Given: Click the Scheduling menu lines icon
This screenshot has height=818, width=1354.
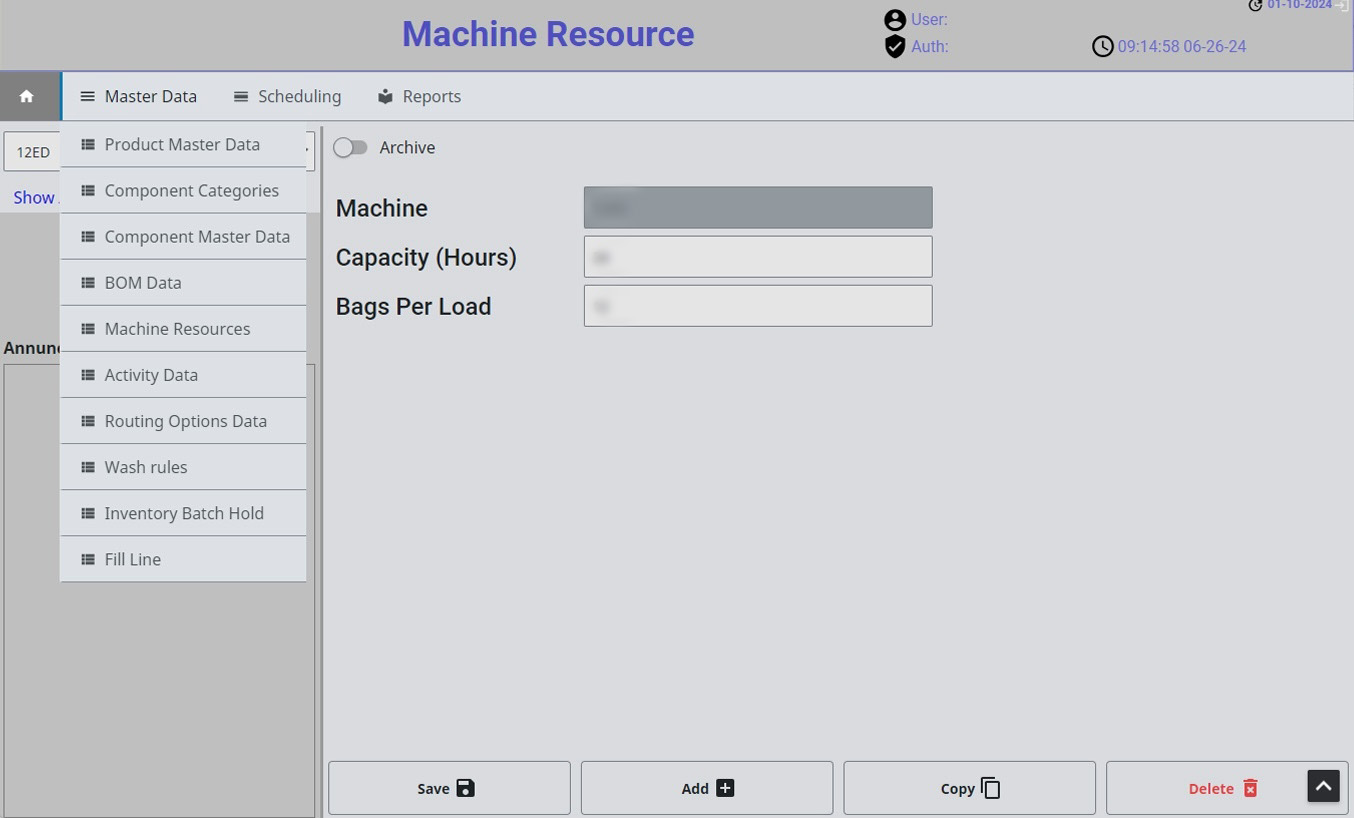Looking at the screenshot, I should (x=241, y=97).
